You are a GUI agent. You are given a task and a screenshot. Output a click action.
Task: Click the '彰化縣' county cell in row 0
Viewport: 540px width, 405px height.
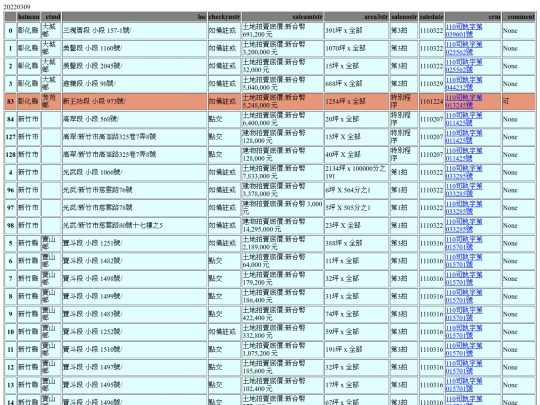coord(29,30)
